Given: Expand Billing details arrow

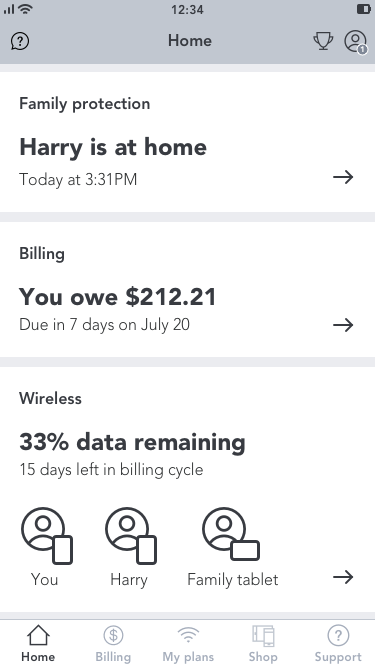Looking at the screenshot, I should (x=343, y=325).
